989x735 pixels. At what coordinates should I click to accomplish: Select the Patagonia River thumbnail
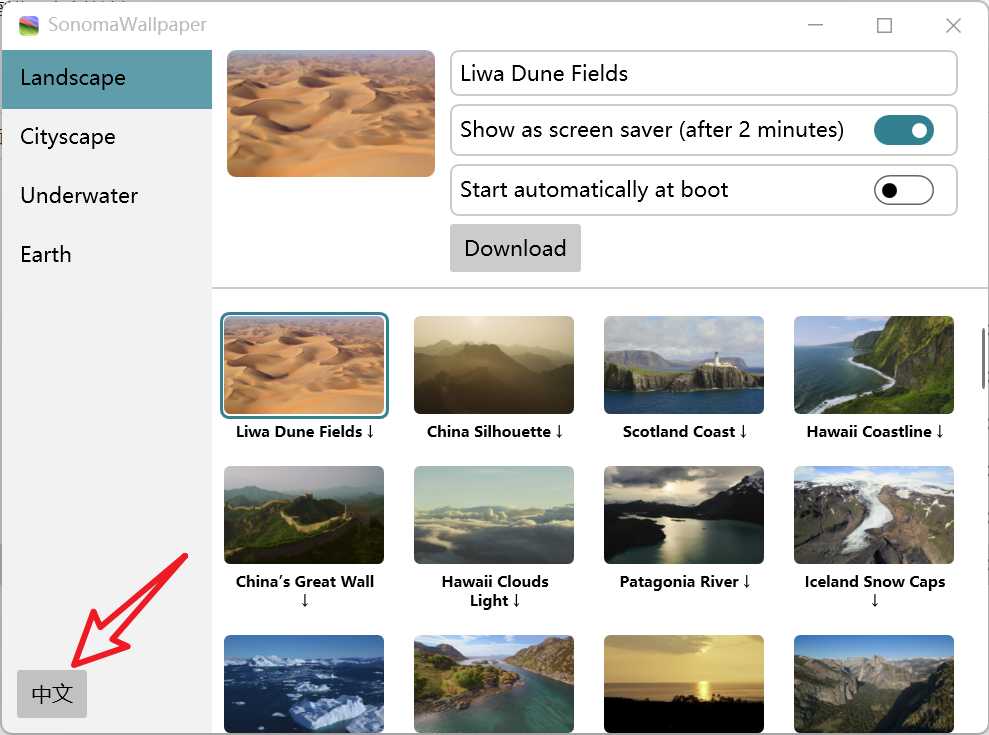click(684, 515)
